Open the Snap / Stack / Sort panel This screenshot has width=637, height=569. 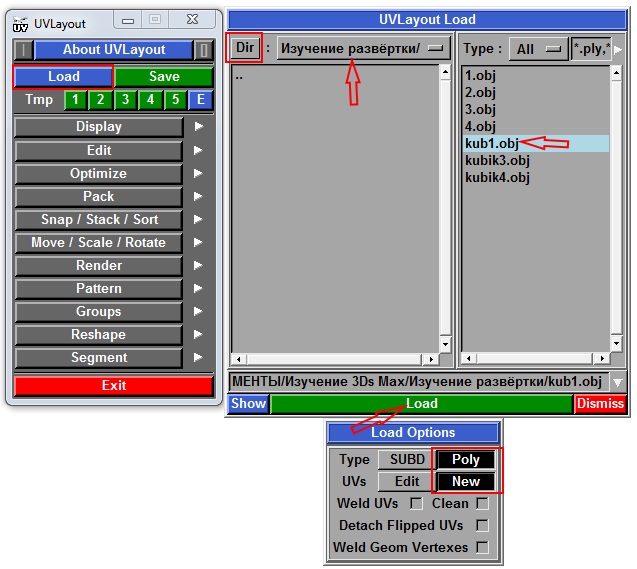point(98,220)
